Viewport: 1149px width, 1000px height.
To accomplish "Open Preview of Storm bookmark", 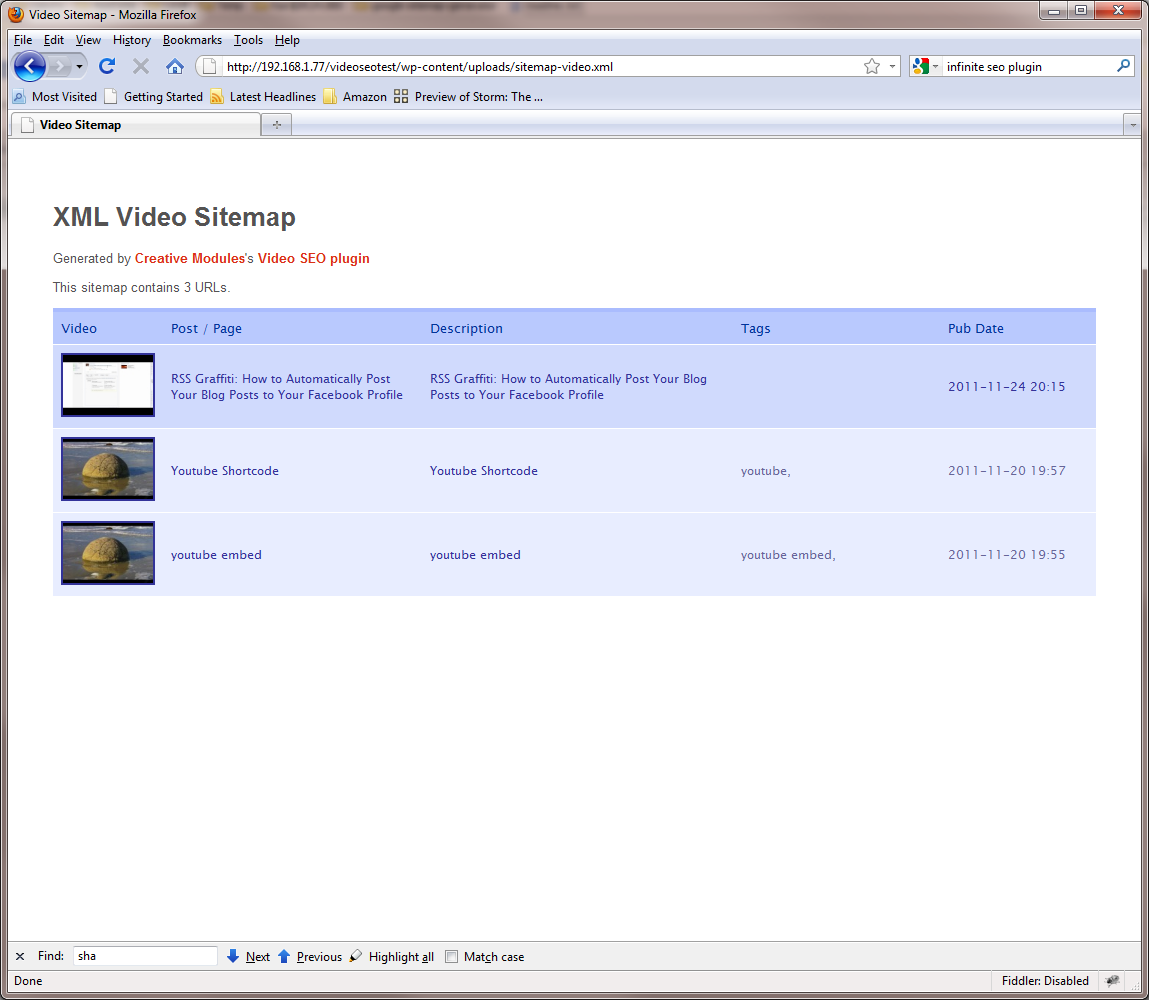I will coord(468,97).
